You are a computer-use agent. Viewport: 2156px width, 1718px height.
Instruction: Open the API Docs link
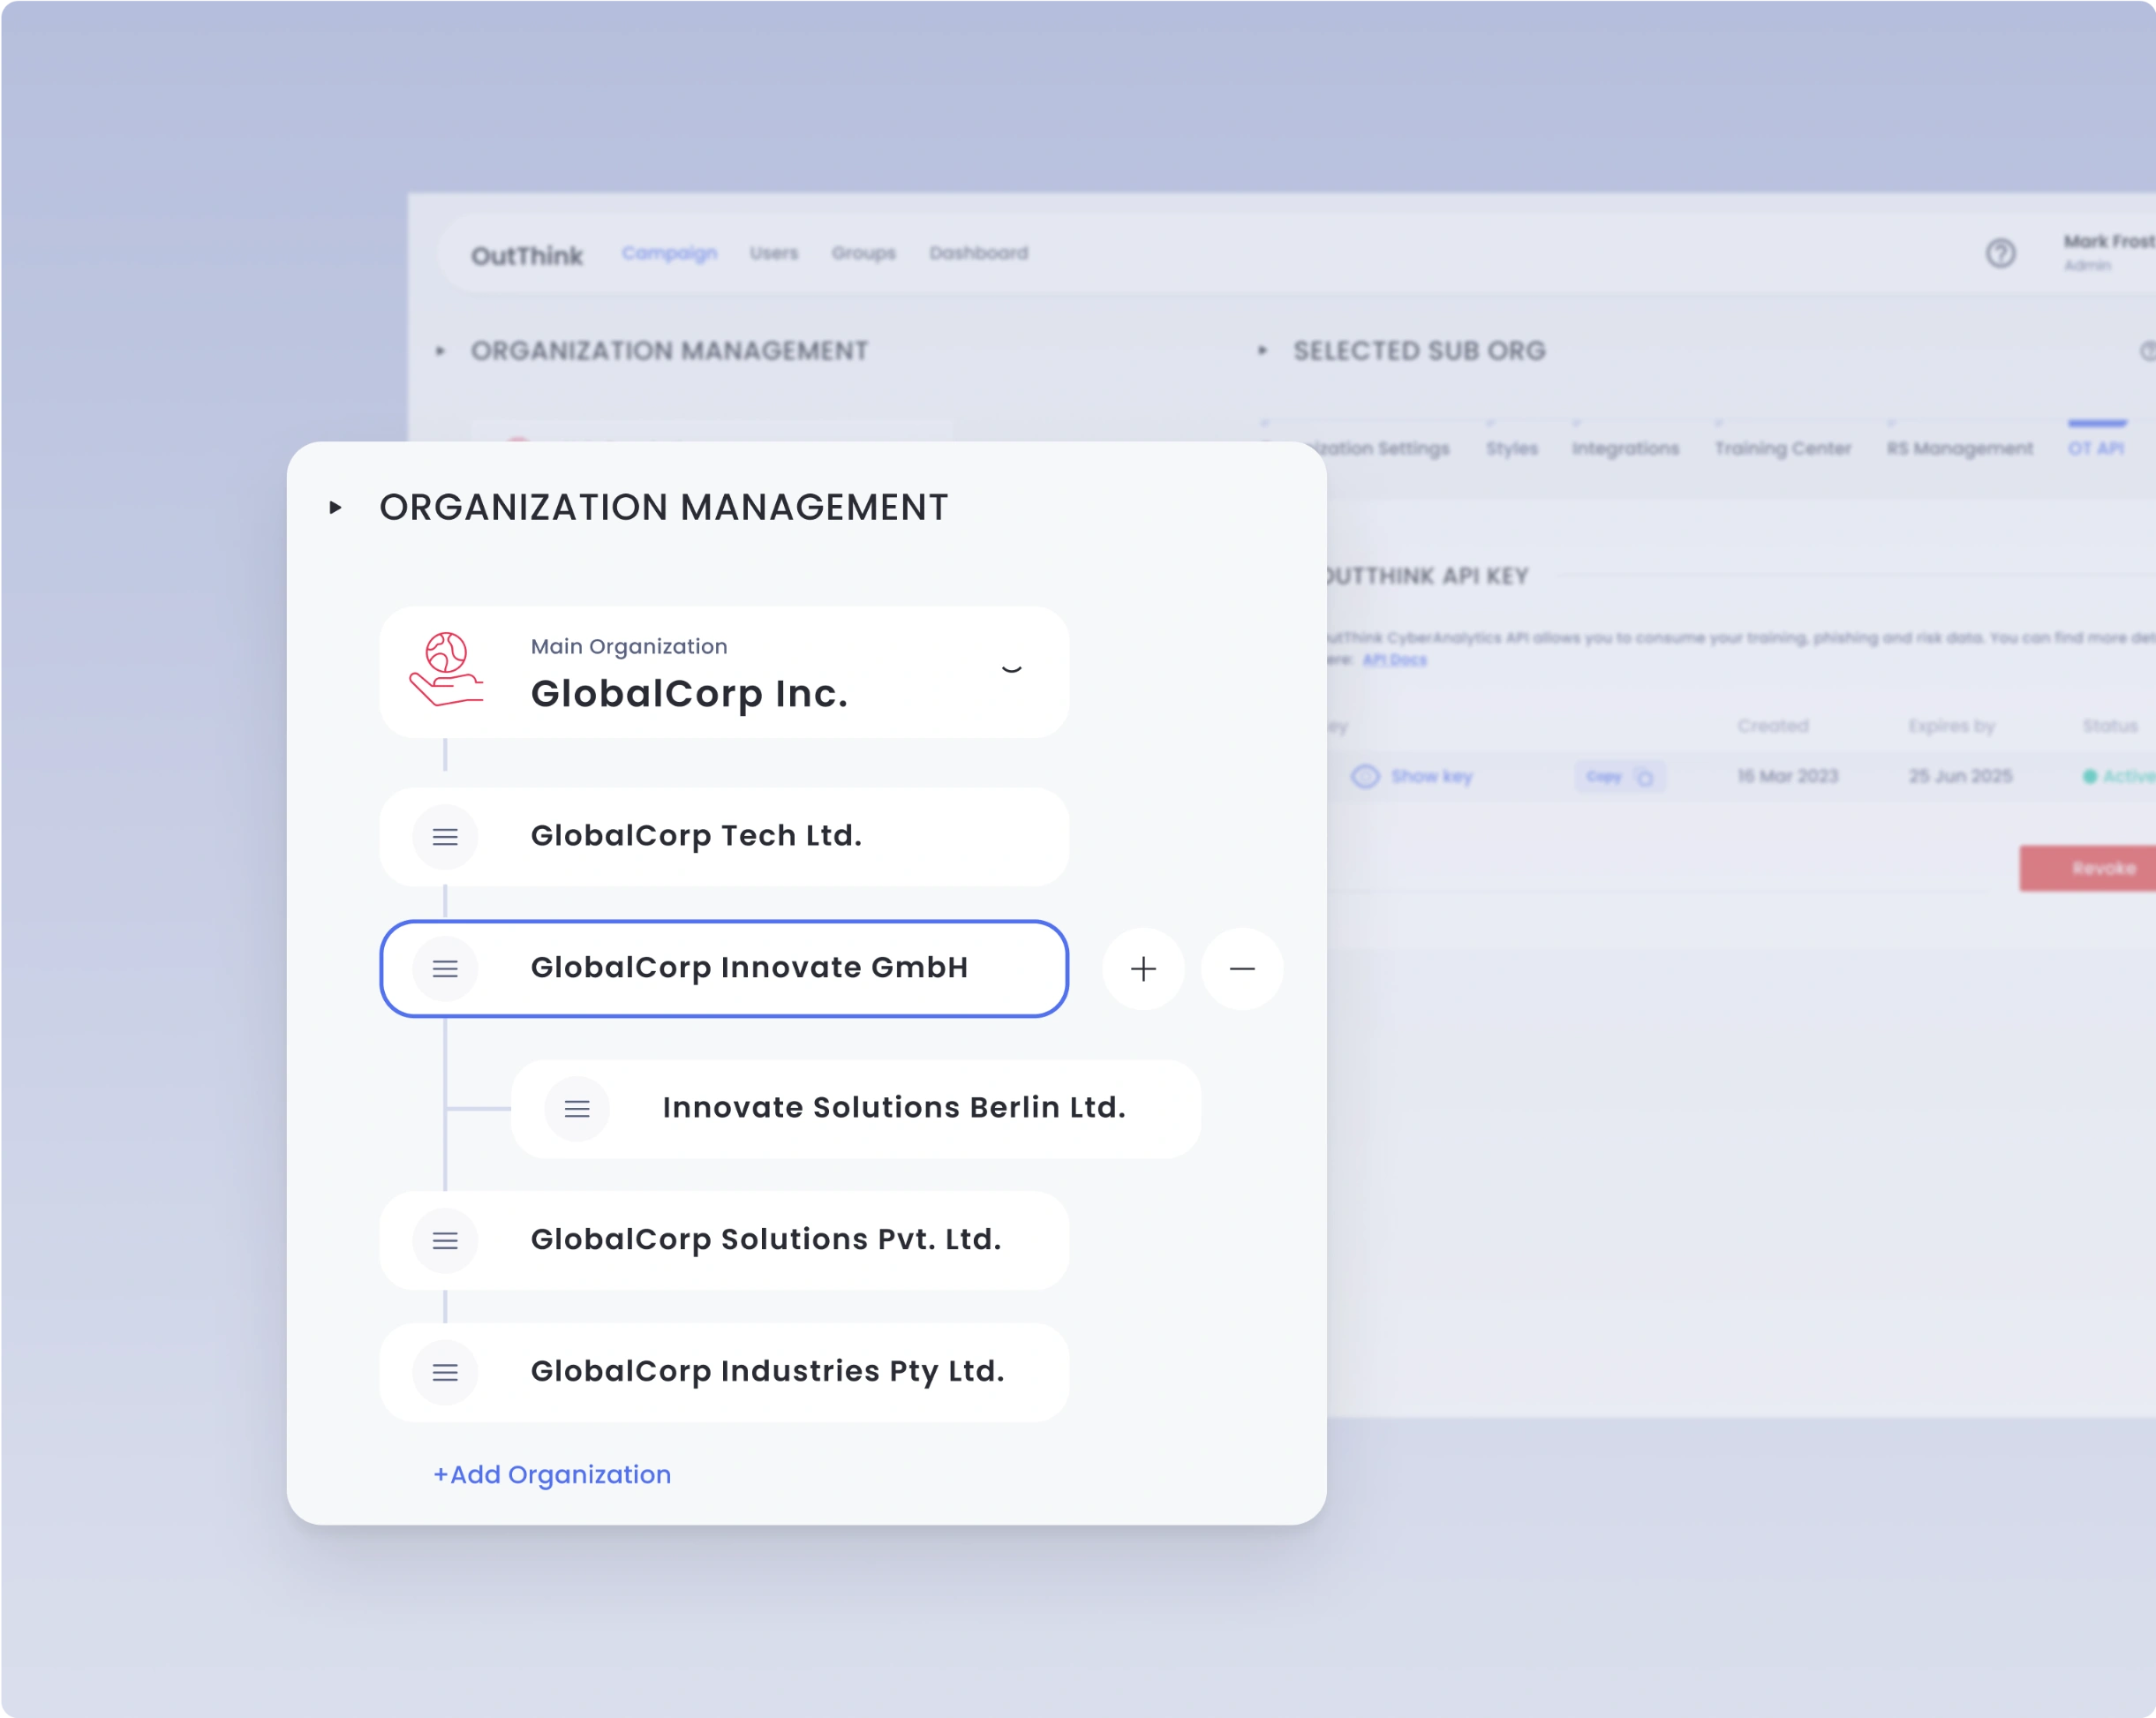pos(1396,659)
